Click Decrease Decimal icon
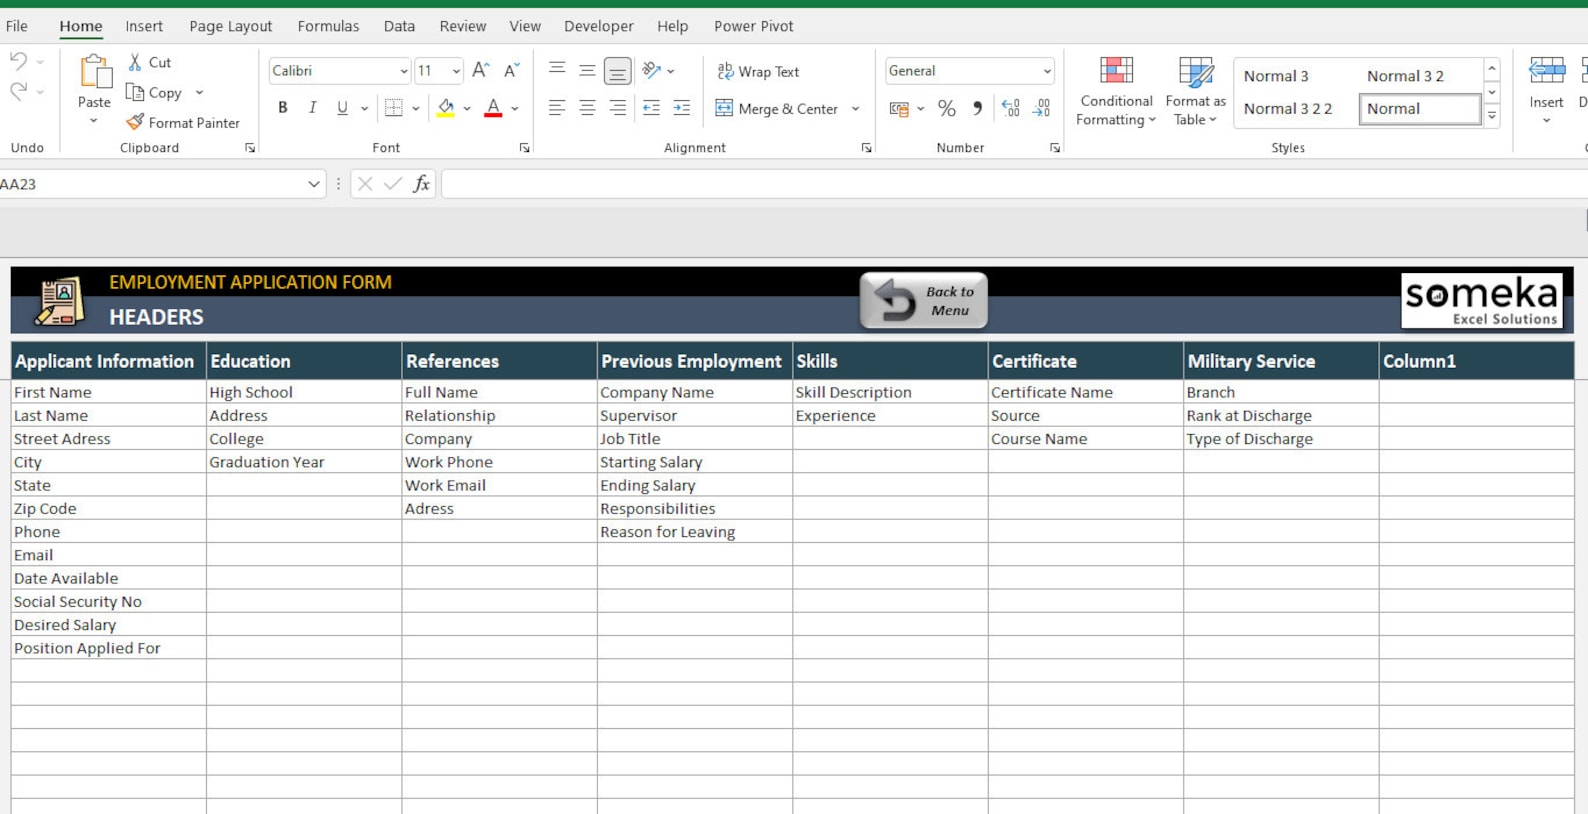This screenshot has width=1588, height=814. (x=1041, y=108)
